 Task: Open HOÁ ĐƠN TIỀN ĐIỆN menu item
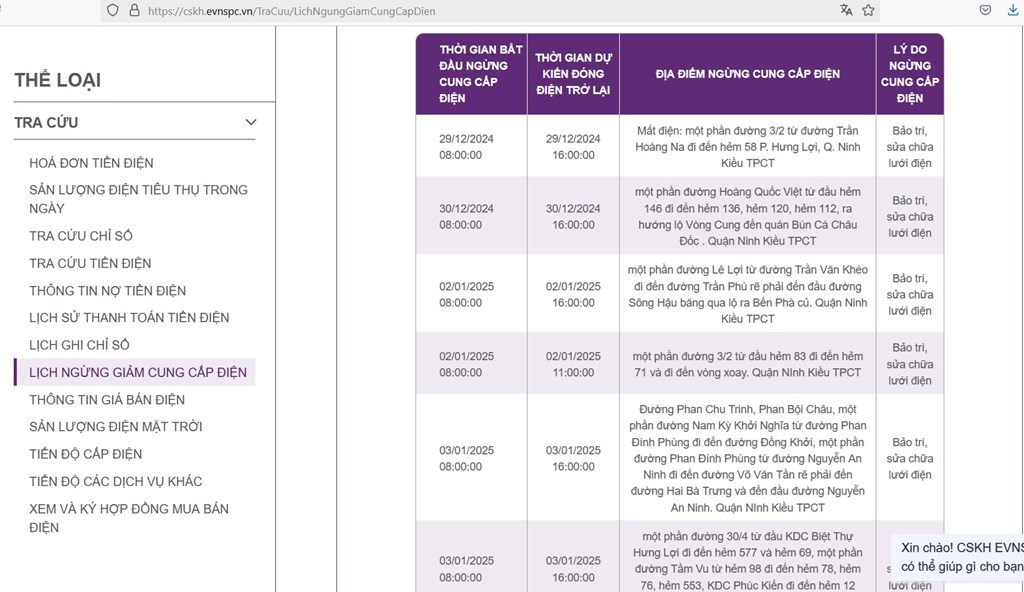[x=91, y=163]
